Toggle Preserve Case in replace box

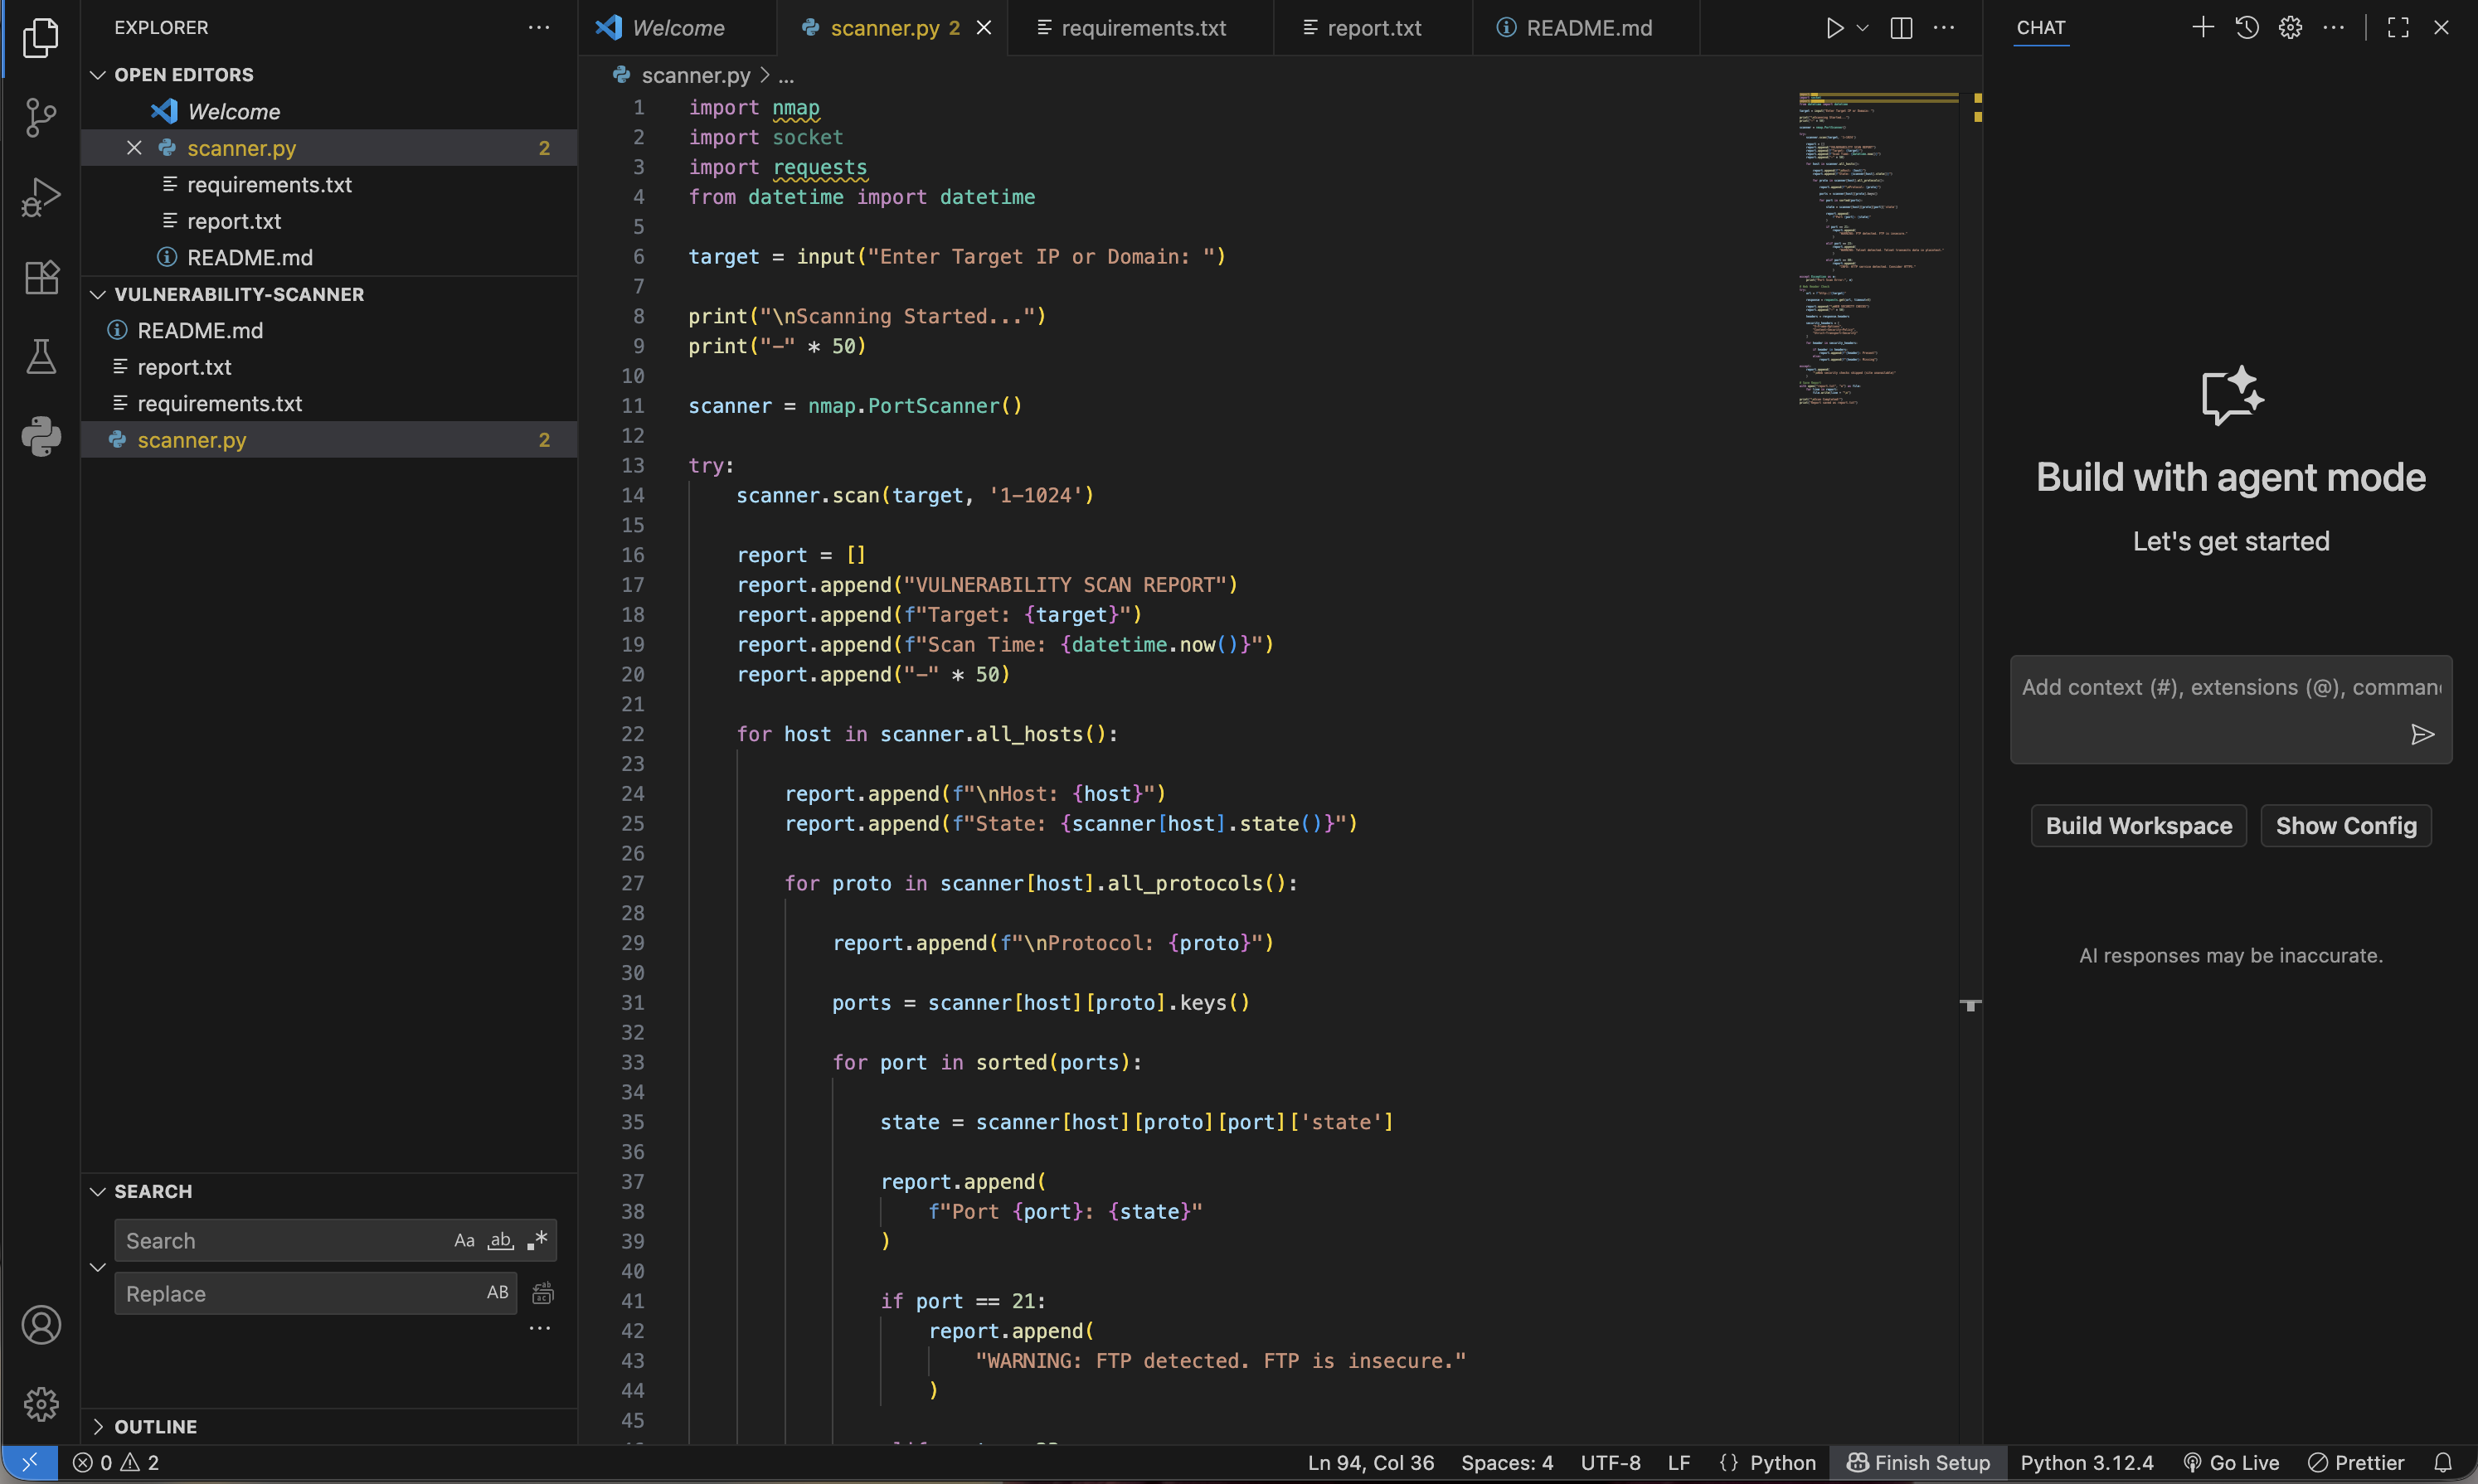click(497, 1293)
